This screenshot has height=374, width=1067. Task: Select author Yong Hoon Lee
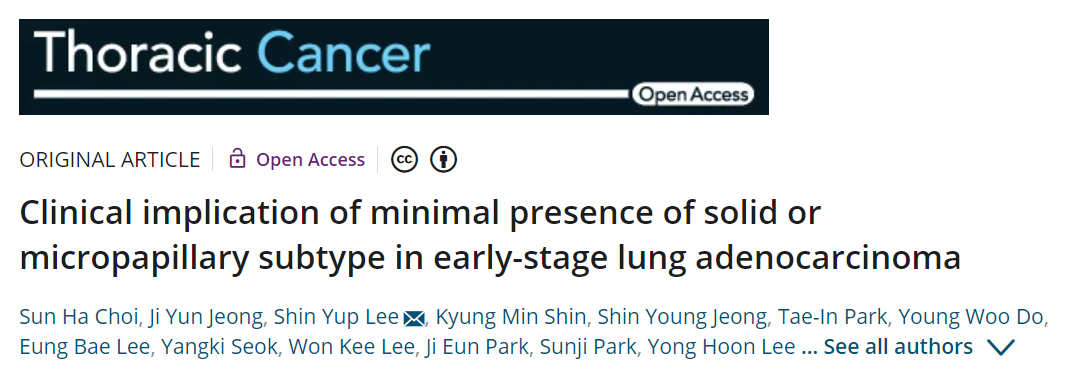[721, 347]
